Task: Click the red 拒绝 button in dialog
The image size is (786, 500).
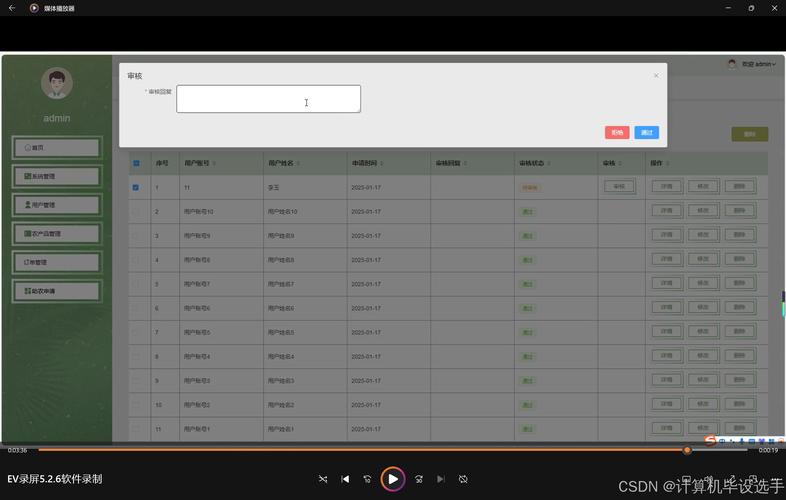Action: pos(617,132)
